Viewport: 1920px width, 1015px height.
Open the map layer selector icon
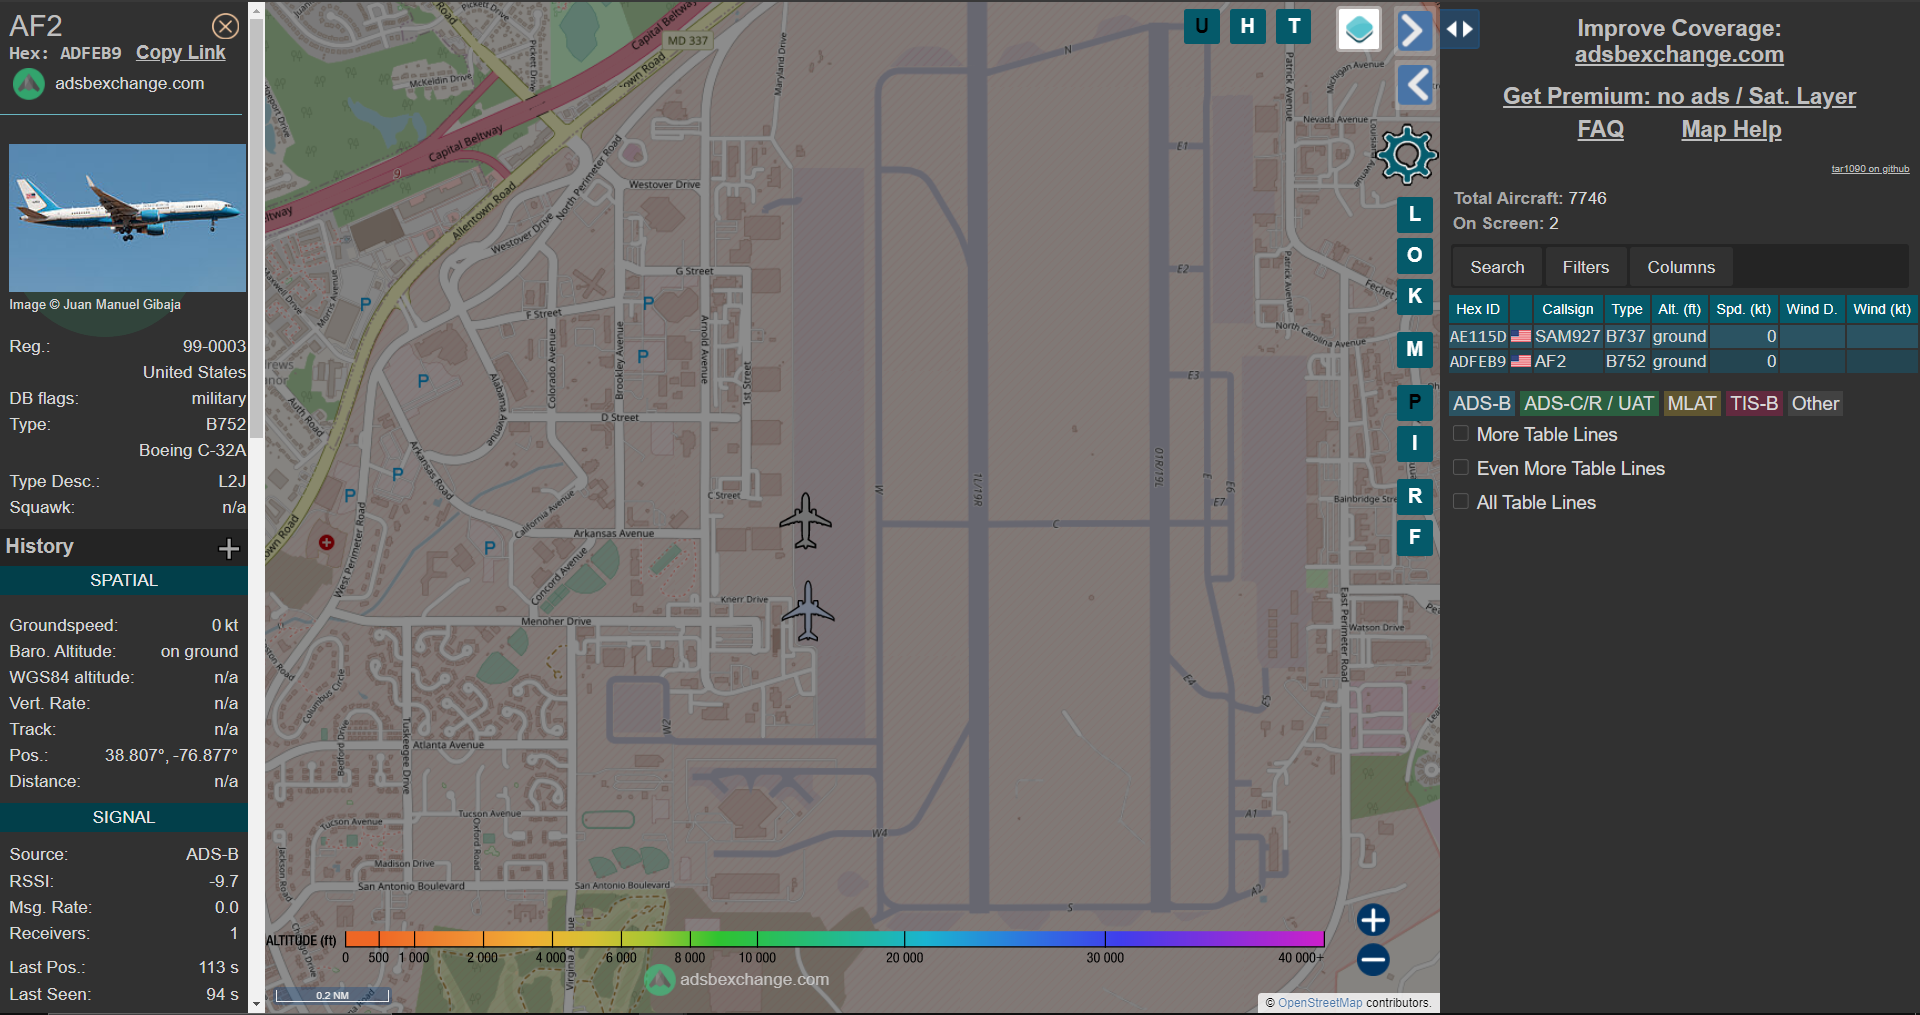coord(1359,29)
